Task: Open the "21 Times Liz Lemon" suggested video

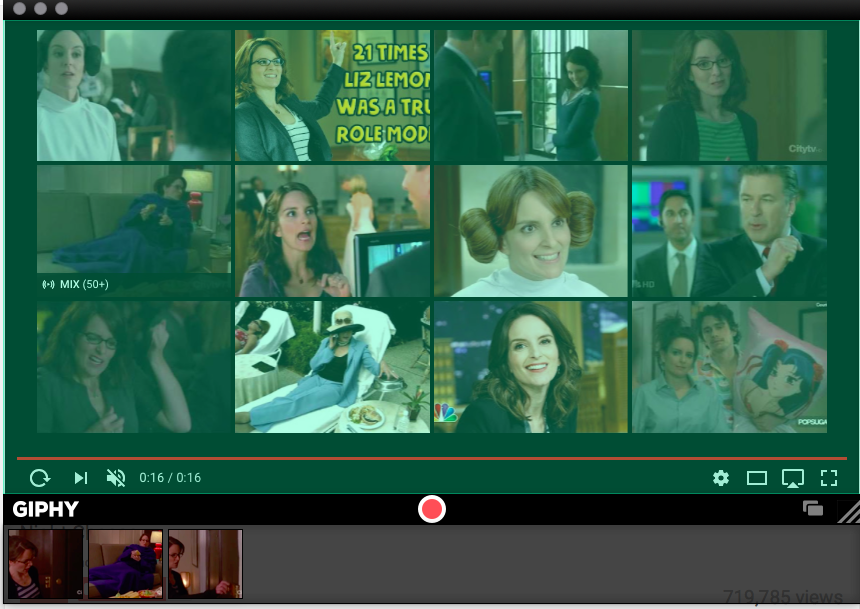Action: 332,95
